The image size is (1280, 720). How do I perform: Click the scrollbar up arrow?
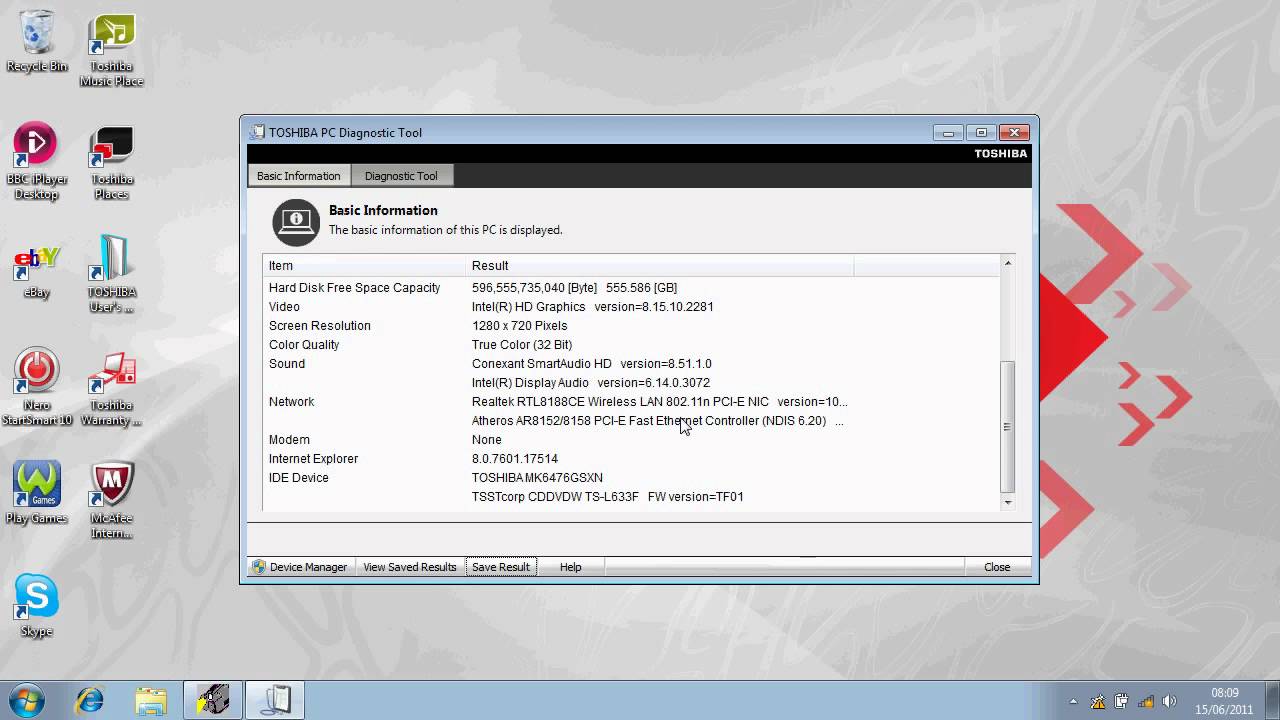pyautogui.click(x=1008, y=263)
